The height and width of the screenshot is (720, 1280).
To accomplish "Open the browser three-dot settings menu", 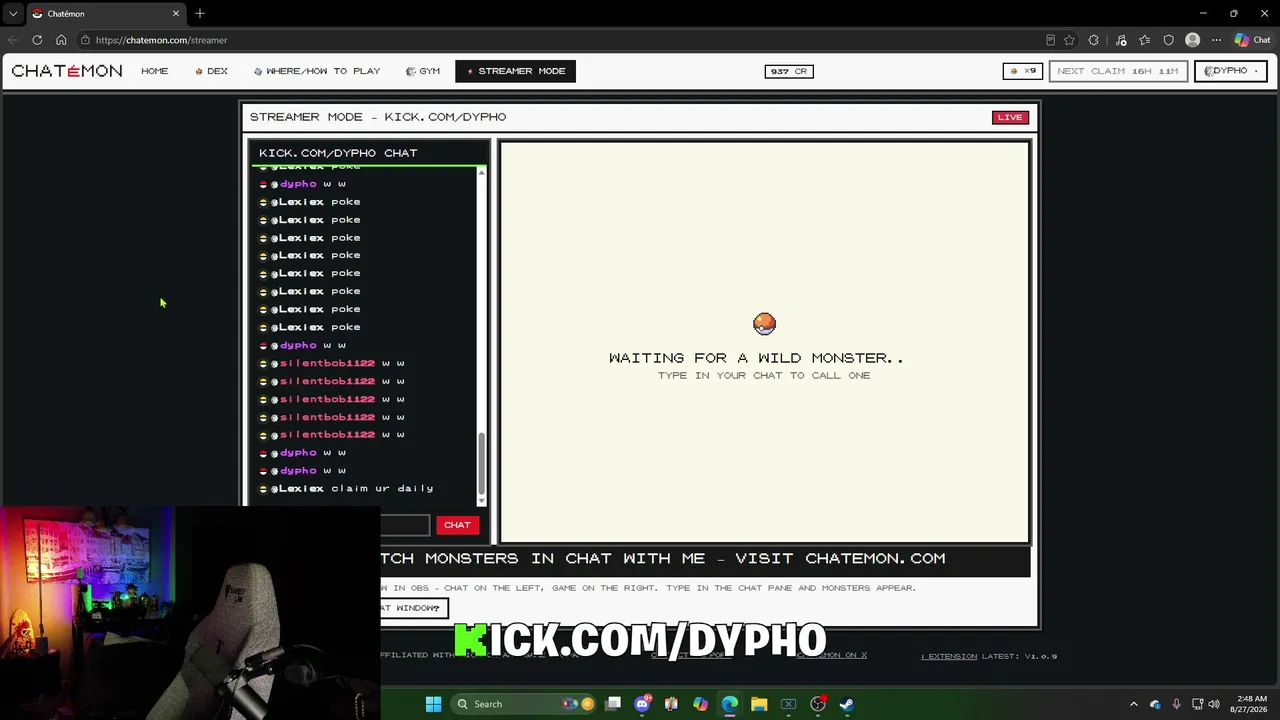I will point(1216,40).
